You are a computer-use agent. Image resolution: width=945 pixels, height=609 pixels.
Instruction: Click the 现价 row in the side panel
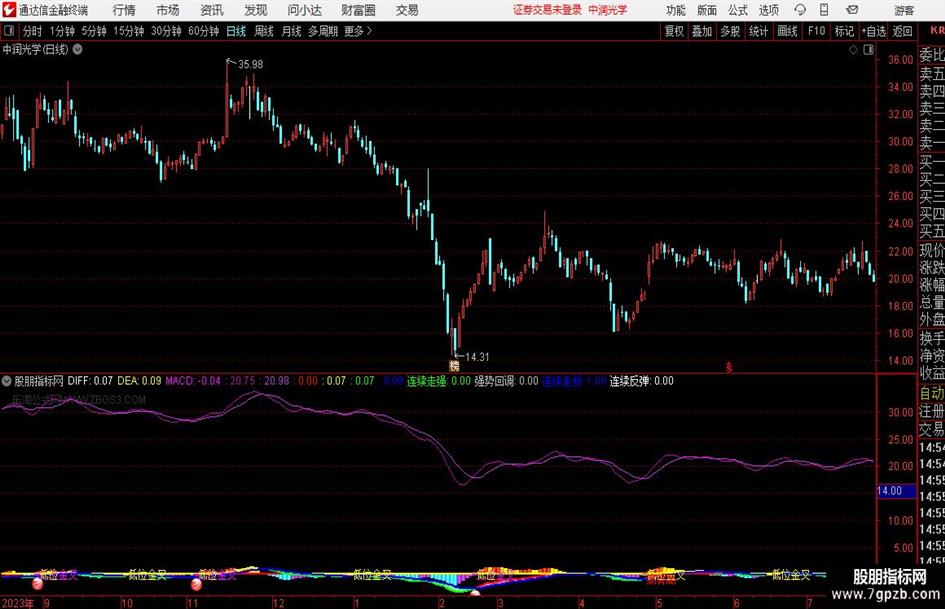point(932,250)
